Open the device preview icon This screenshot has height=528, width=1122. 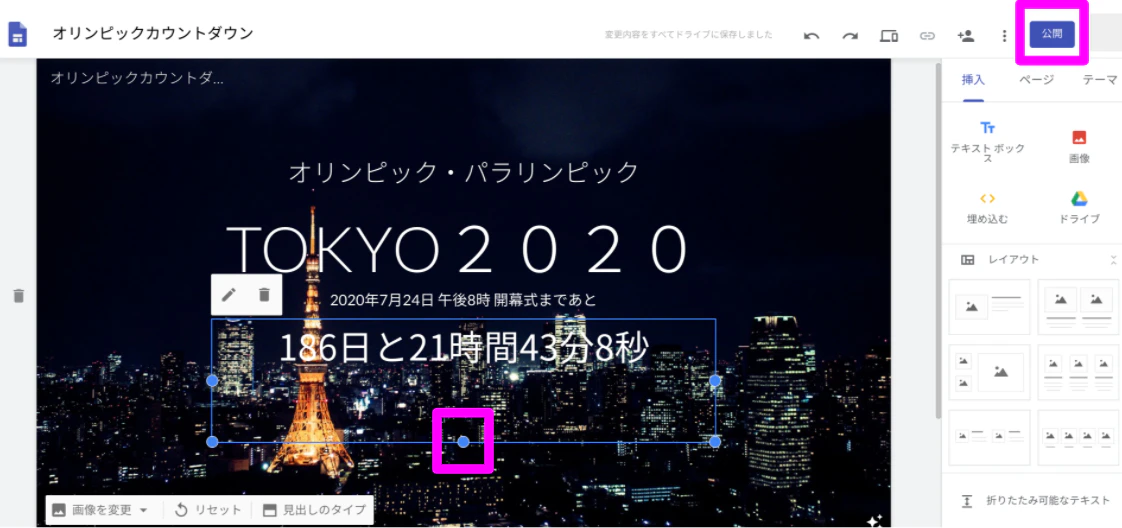click(889, 35)
